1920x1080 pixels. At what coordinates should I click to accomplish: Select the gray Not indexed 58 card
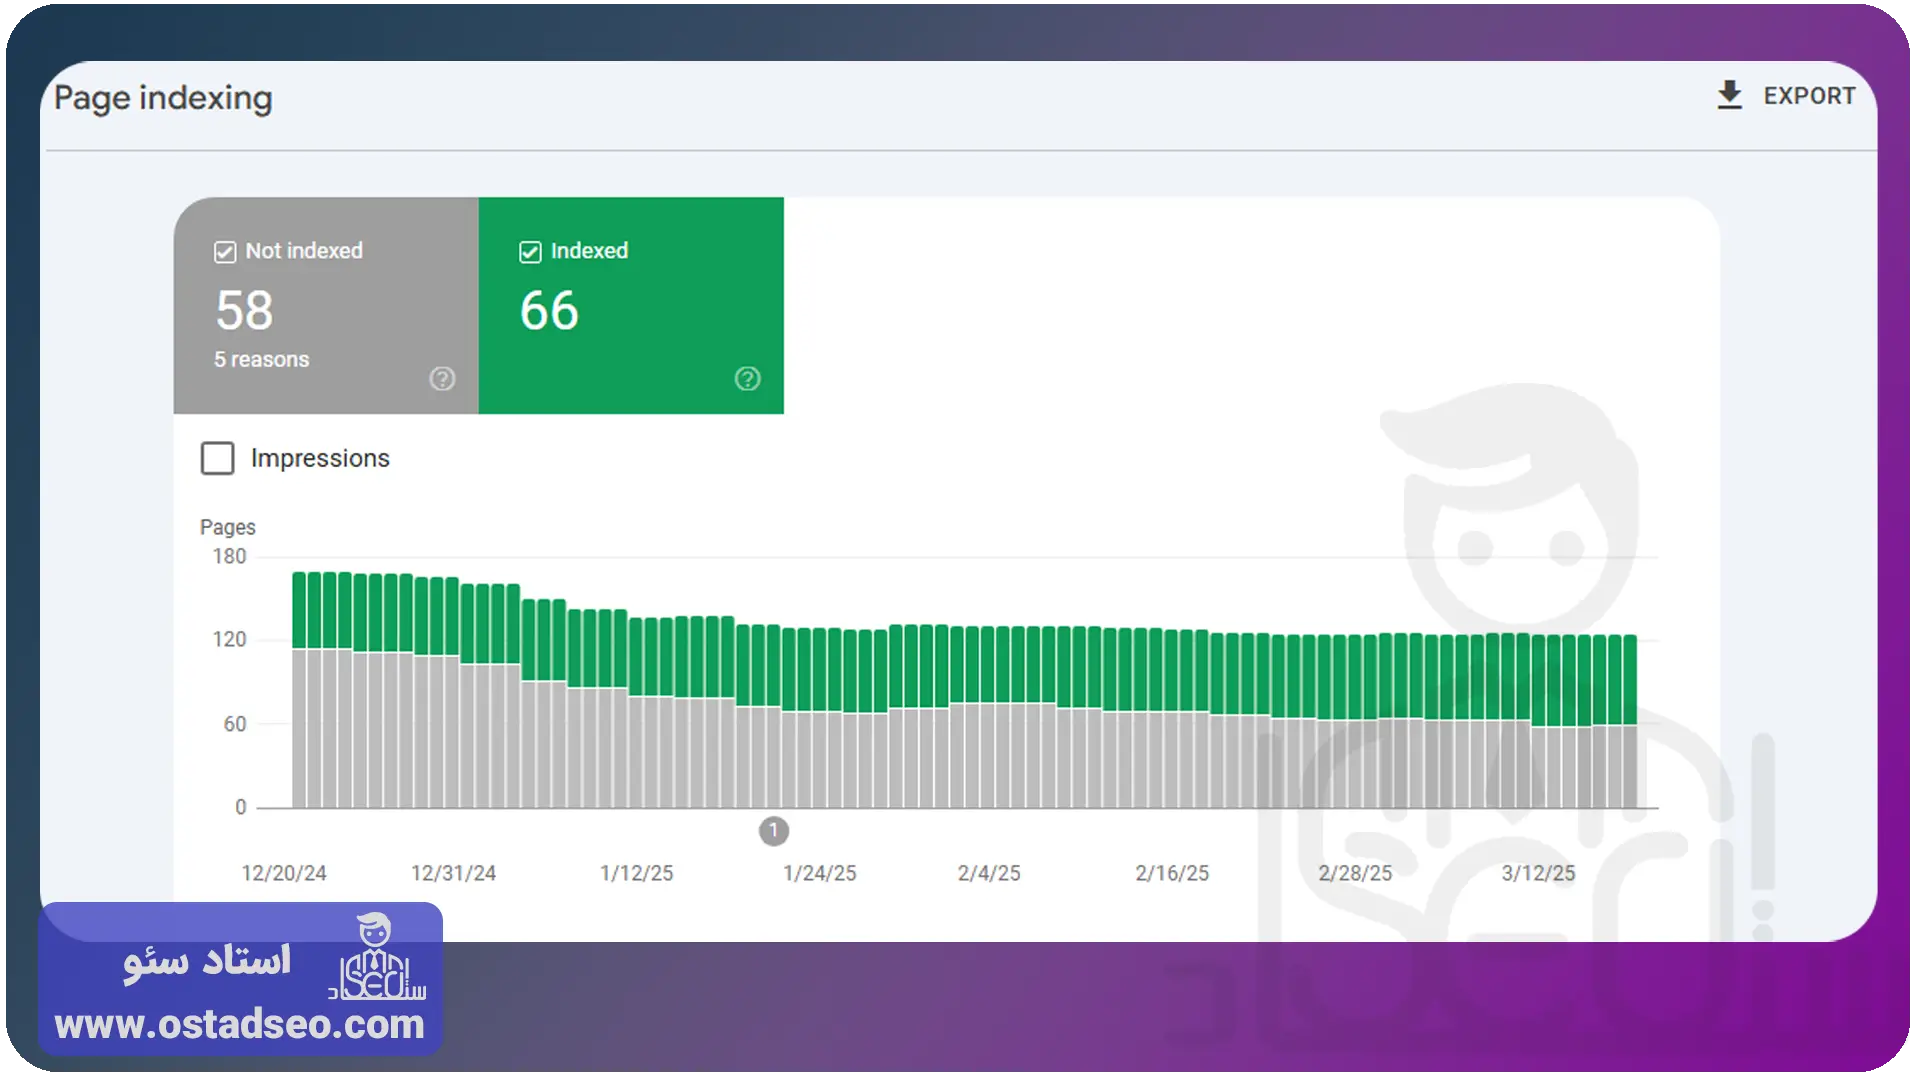pyautogui.click(x=326, y=305)
